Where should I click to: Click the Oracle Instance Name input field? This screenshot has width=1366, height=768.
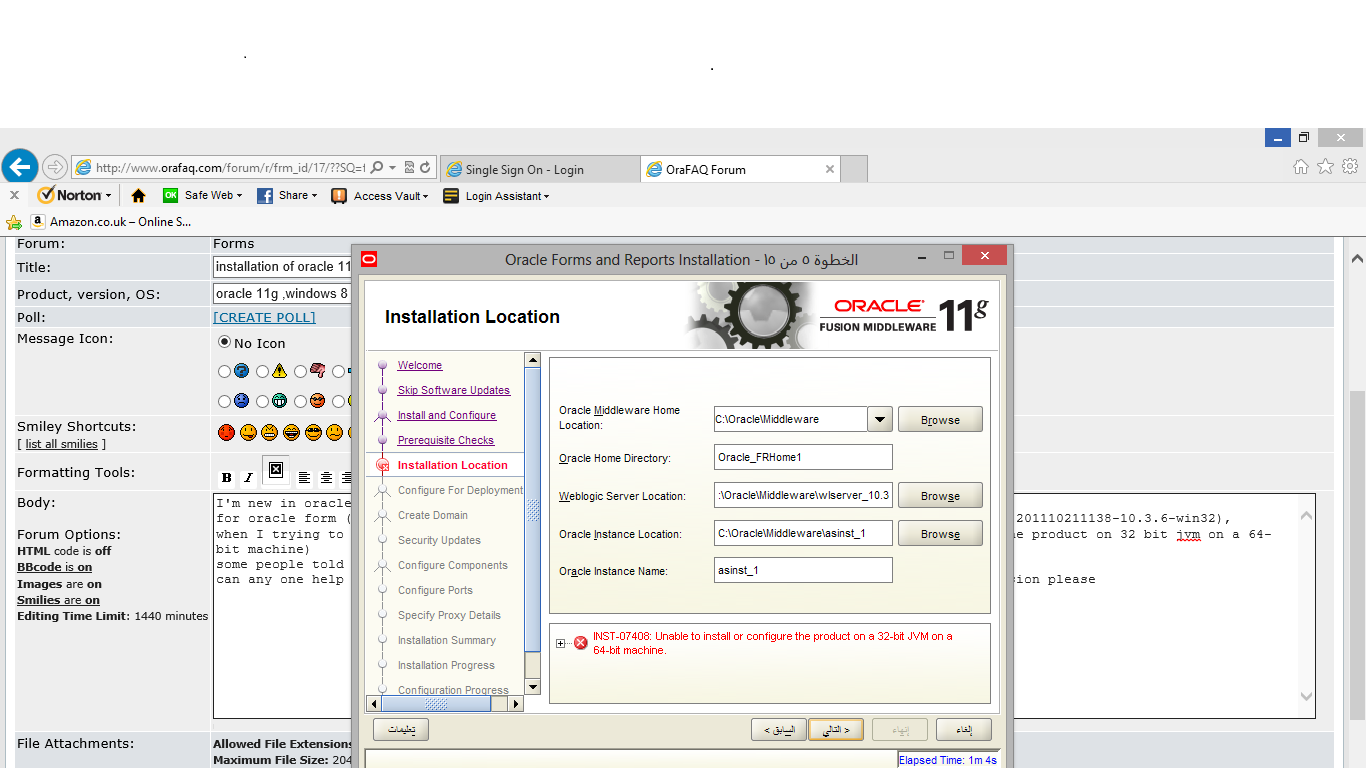pos(802,570)
